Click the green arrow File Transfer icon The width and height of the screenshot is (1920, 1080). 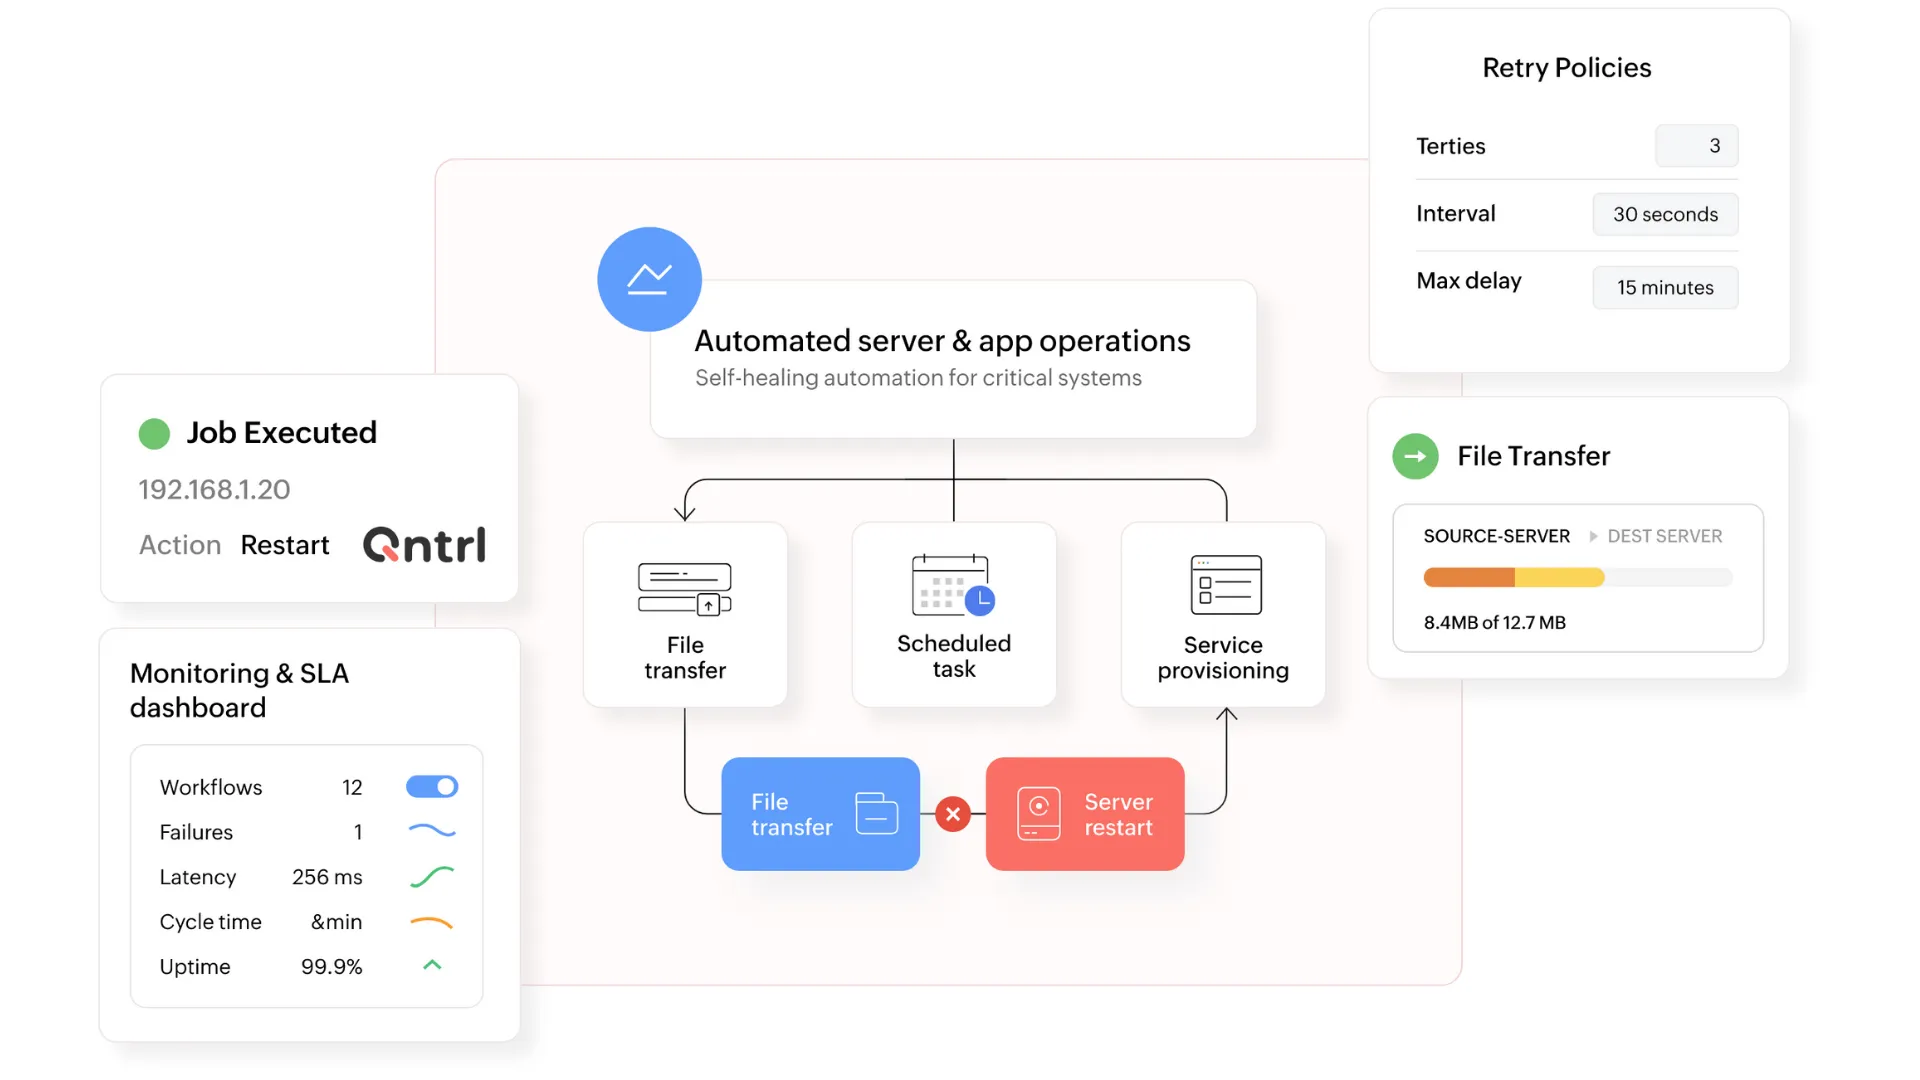click(1415, 456)
